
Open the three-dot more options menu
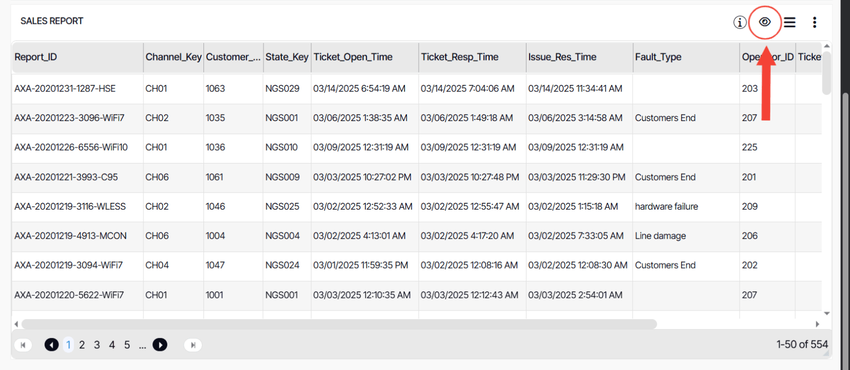(814, 22)
